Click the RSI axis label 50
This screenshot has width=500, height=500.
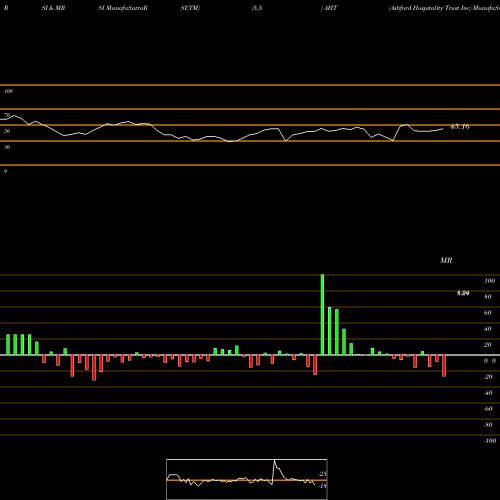(x=7, y=131)
